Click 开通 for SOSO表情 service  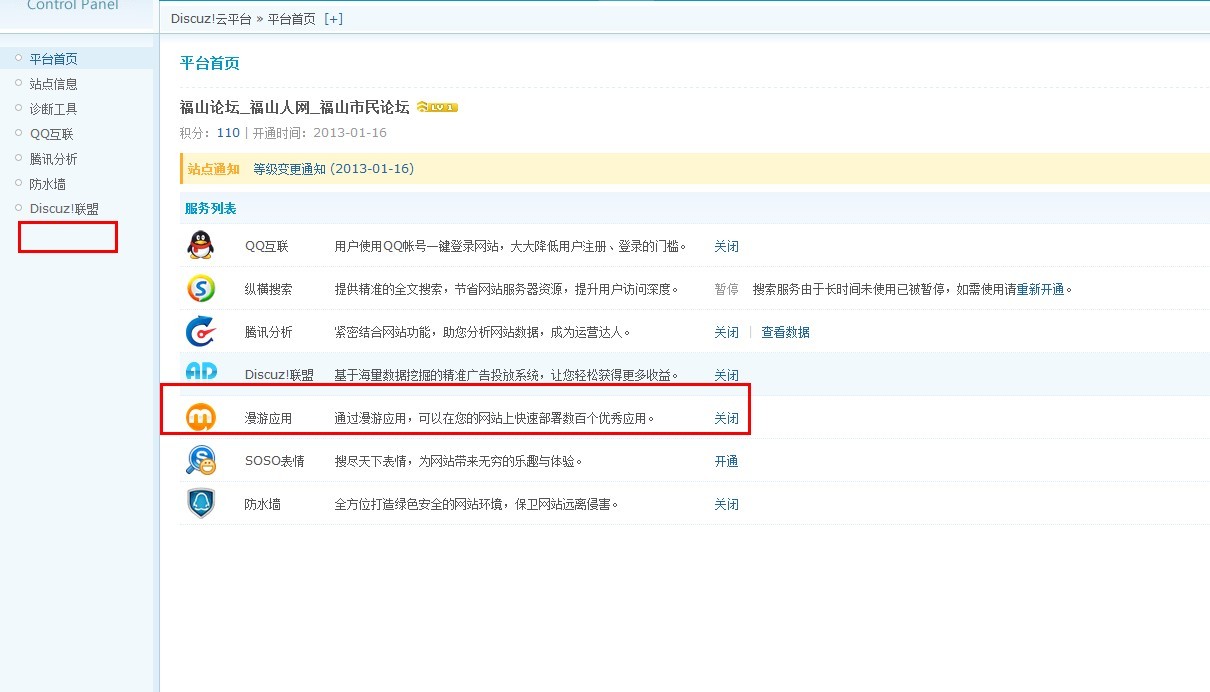[x=726, y=461]
